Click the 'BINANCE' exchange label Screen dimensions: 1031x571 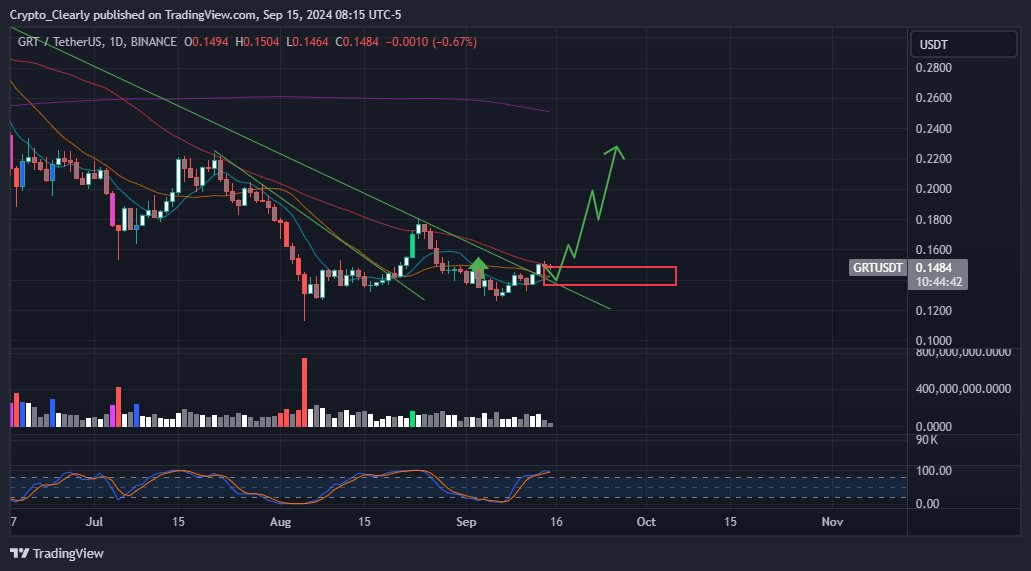click(x=153, y=42)
